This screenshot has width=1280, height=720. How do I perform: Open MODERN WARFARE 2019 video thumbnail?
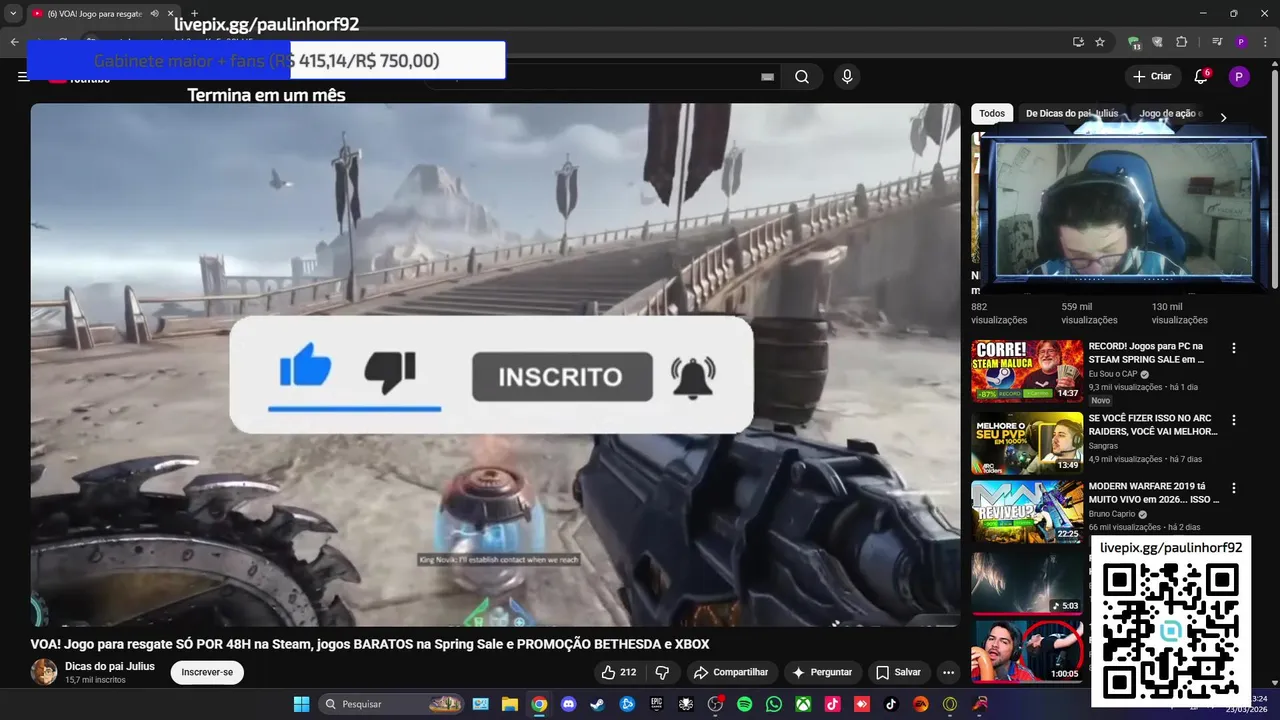1027,511
